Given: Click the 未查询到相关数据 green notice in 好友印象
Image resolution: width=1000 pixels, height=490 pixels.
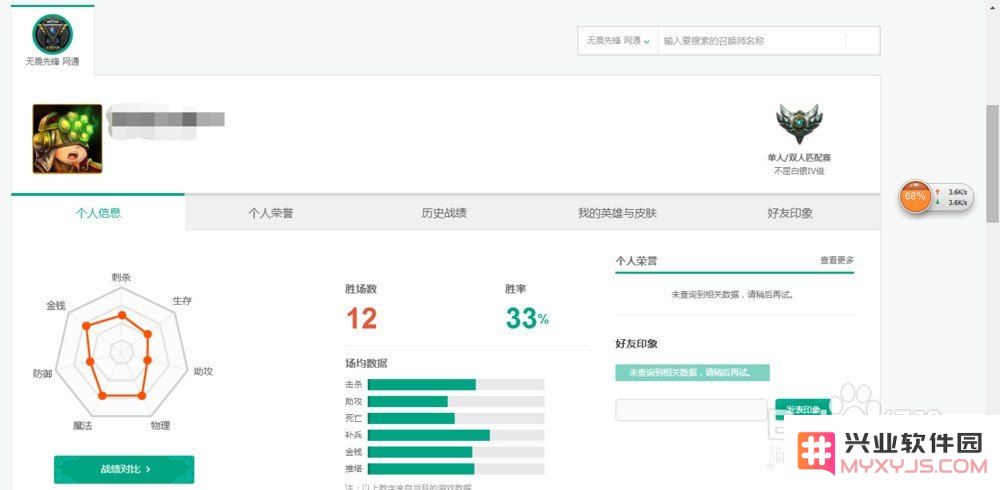Looking at the screenshot, I should (x=693, y=373).
